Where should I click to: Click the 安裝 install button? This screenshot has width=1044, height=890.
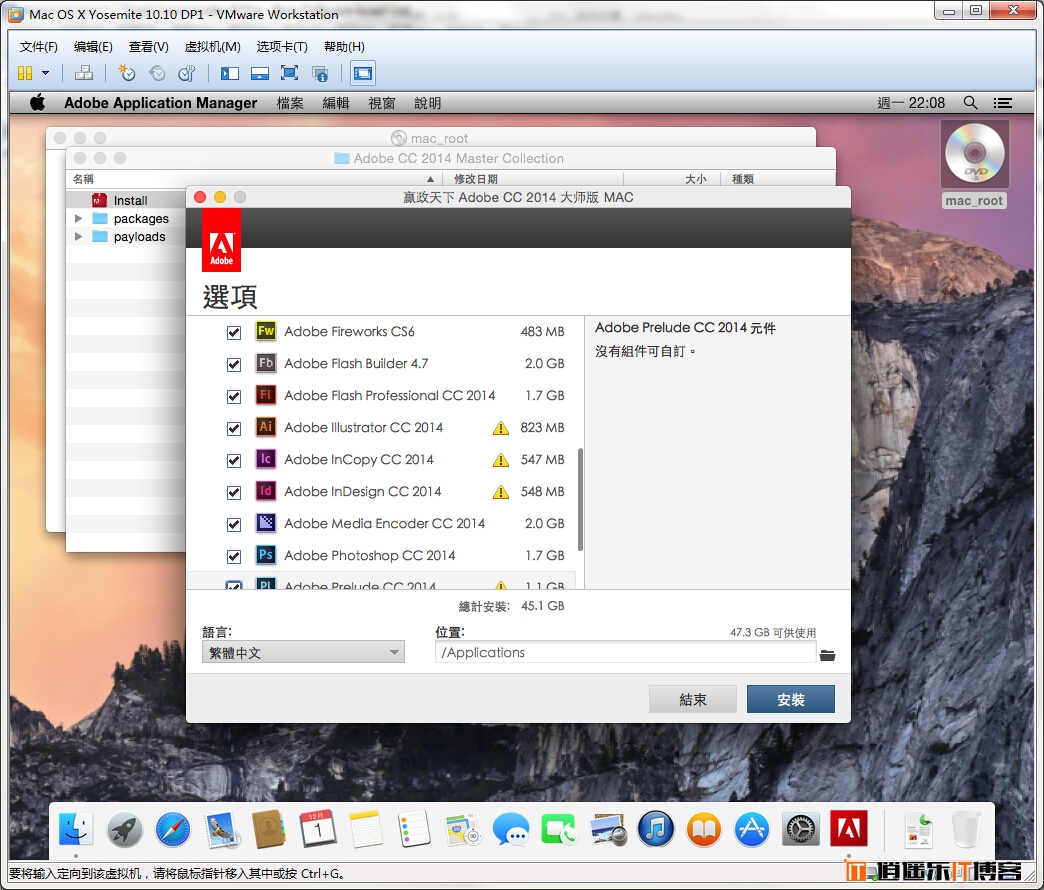click(x=790, y=699)
